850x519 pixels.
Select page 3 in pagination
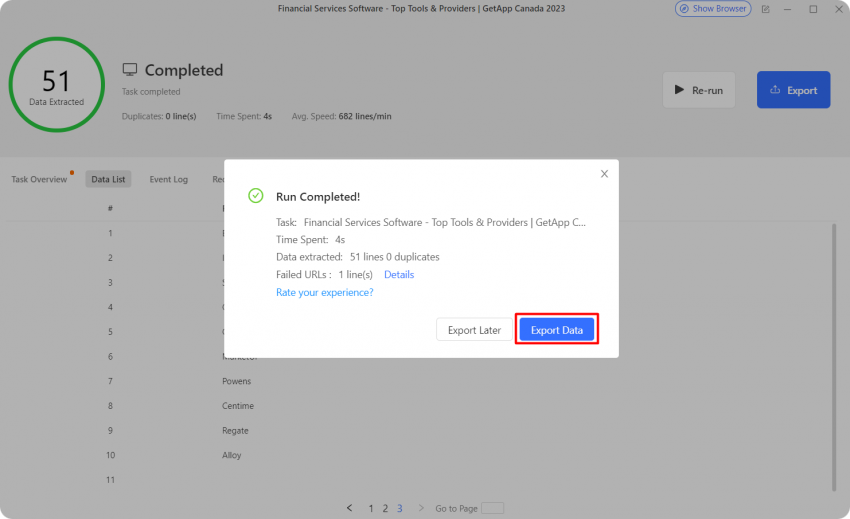[x=400, y=509]
